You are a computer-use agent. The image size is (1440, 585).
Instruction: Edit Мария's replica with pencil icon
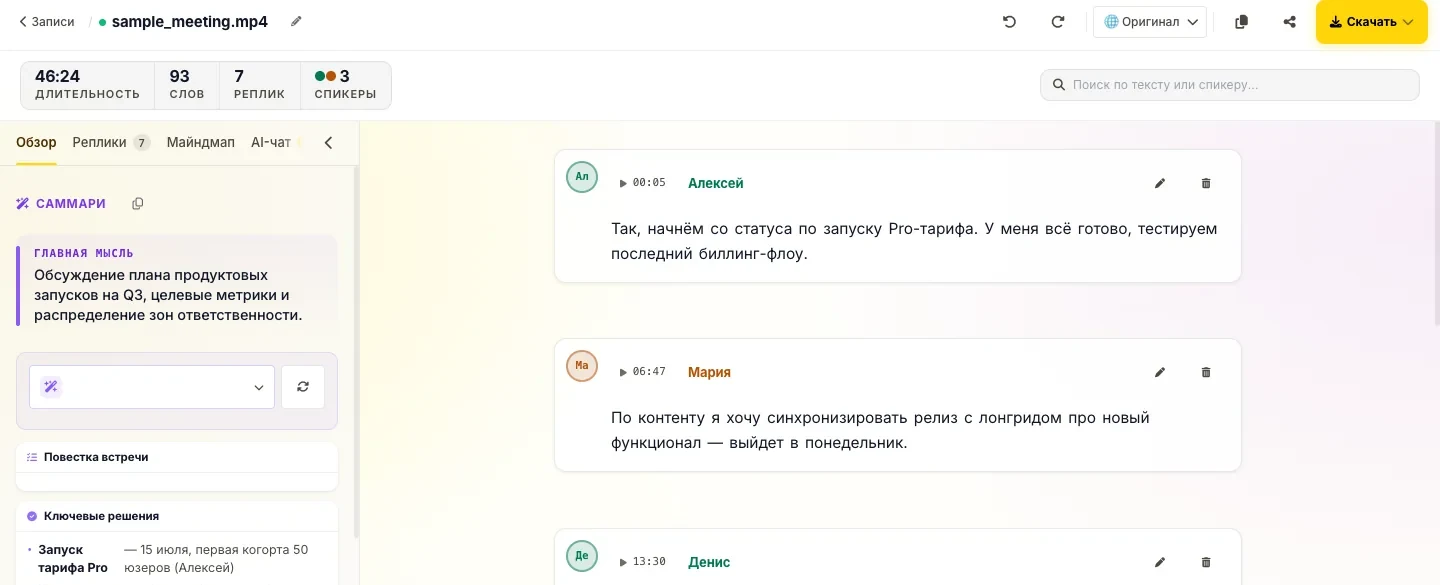(x=1160, y=372)
